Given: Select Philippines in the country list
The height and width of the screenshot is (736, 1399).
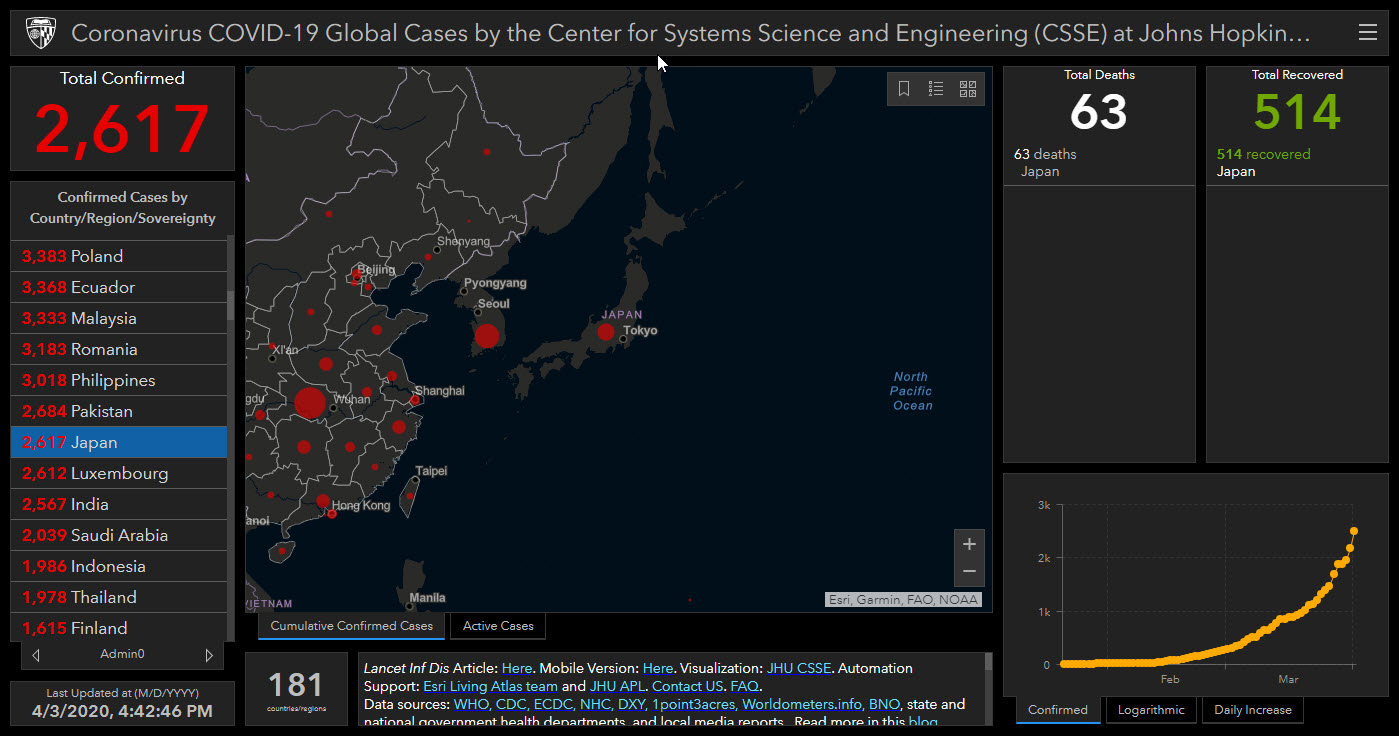Looking at the screenshot, I should click(119, 380).
